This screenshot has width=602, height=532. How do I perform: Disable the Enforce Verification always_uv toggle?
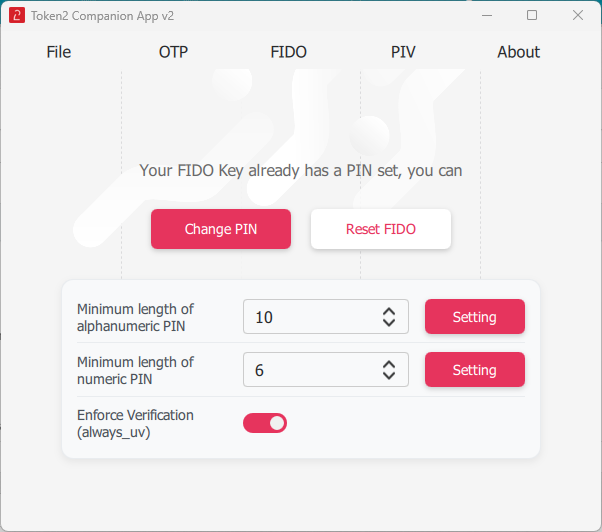click(265, 423)
